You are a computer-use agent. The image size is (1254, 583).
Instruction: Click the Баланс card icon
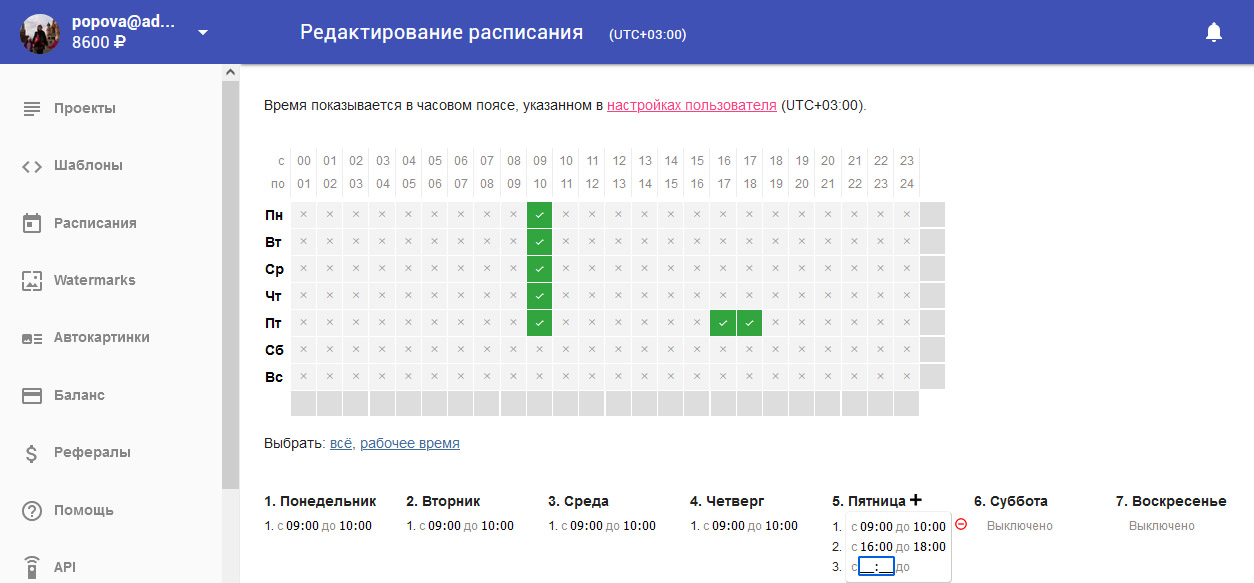[32, 396]
